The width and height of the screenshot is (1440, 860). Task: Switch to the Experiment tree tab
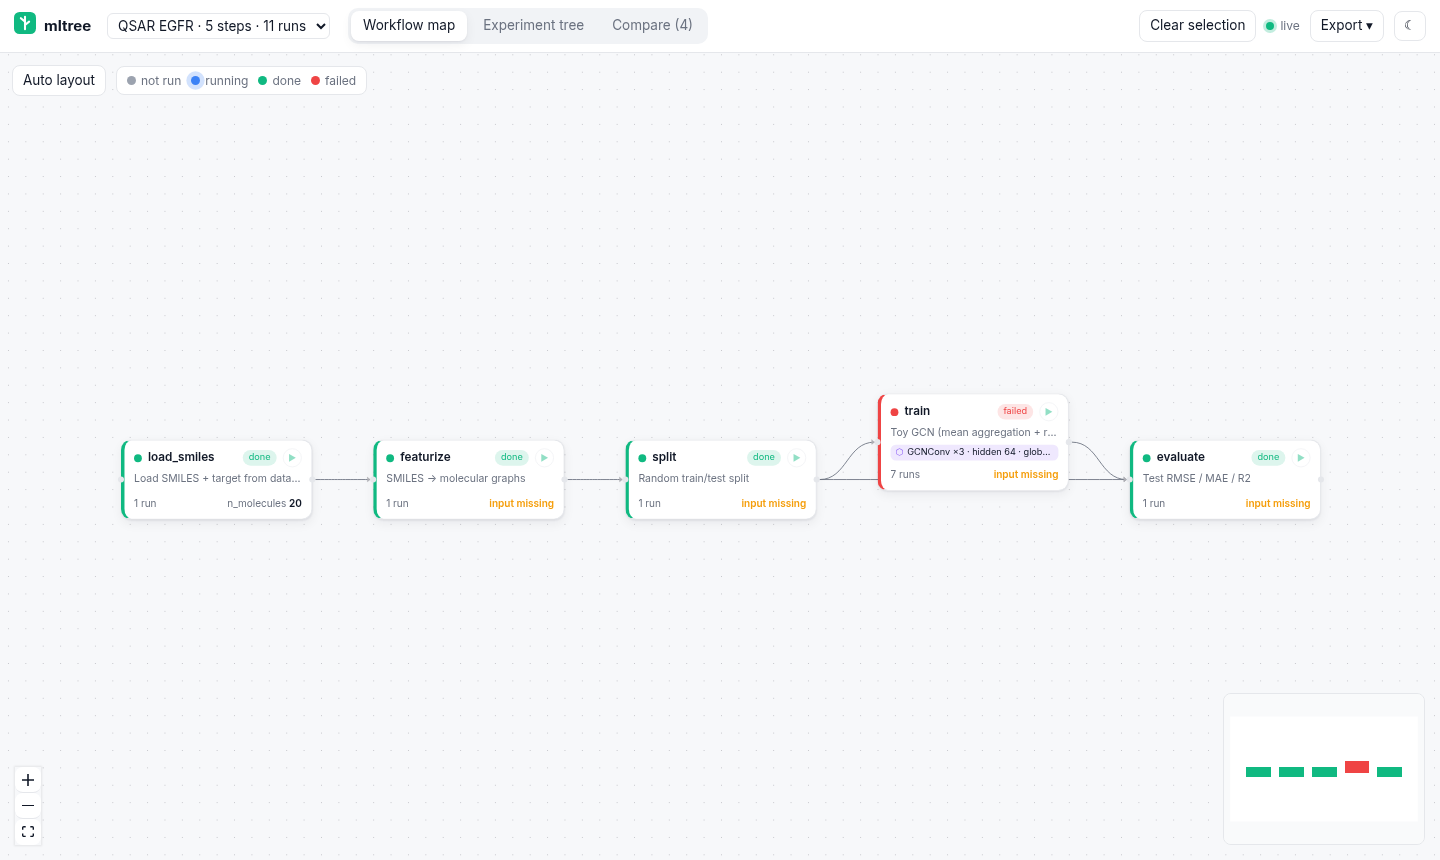[533, 25]
